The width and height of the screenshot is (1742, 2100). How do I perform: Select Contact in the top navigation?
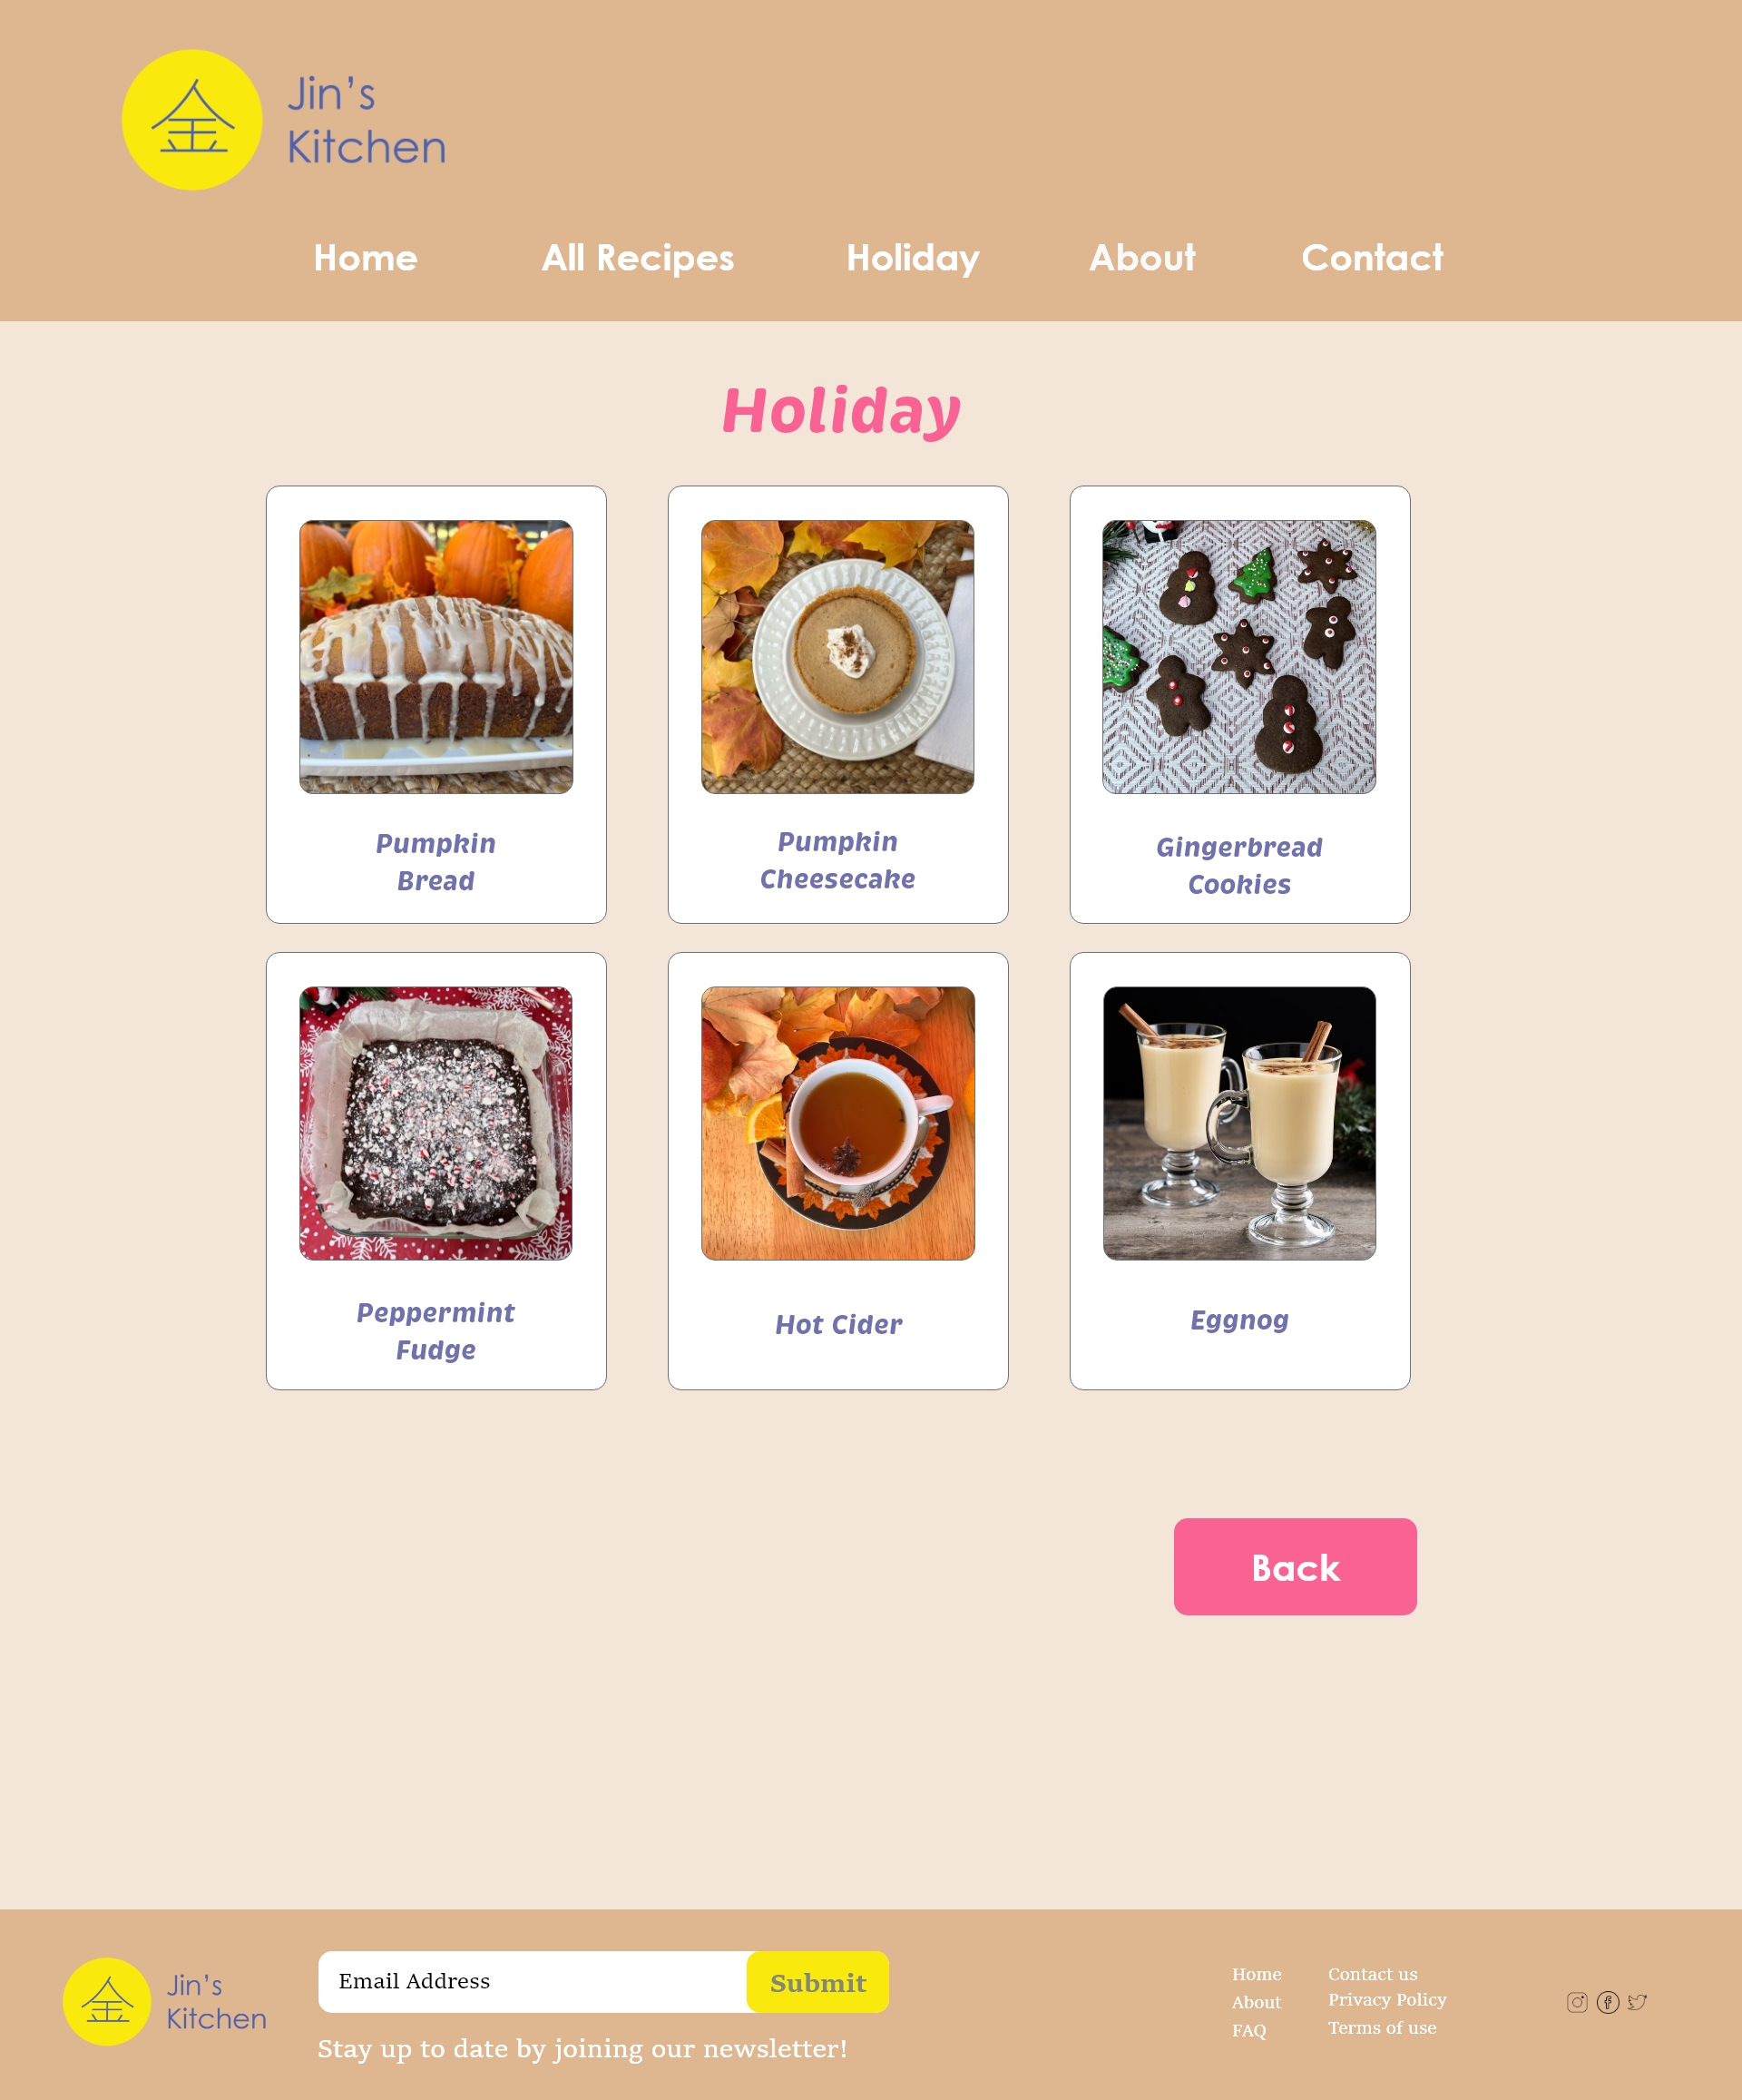pyautogui.click(x=1372, y=258)
